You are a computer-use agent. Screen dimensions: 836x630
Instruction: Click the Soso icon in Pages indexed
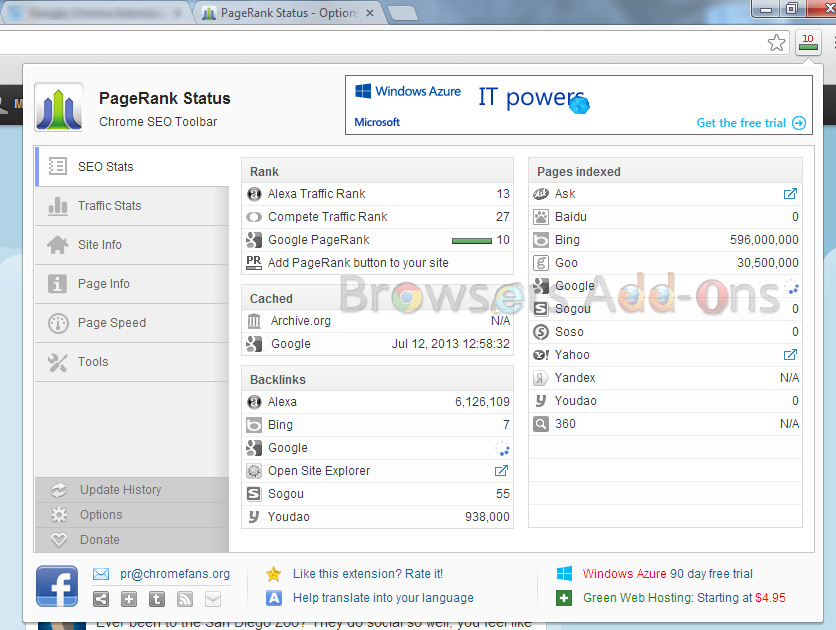click(541, 332)
